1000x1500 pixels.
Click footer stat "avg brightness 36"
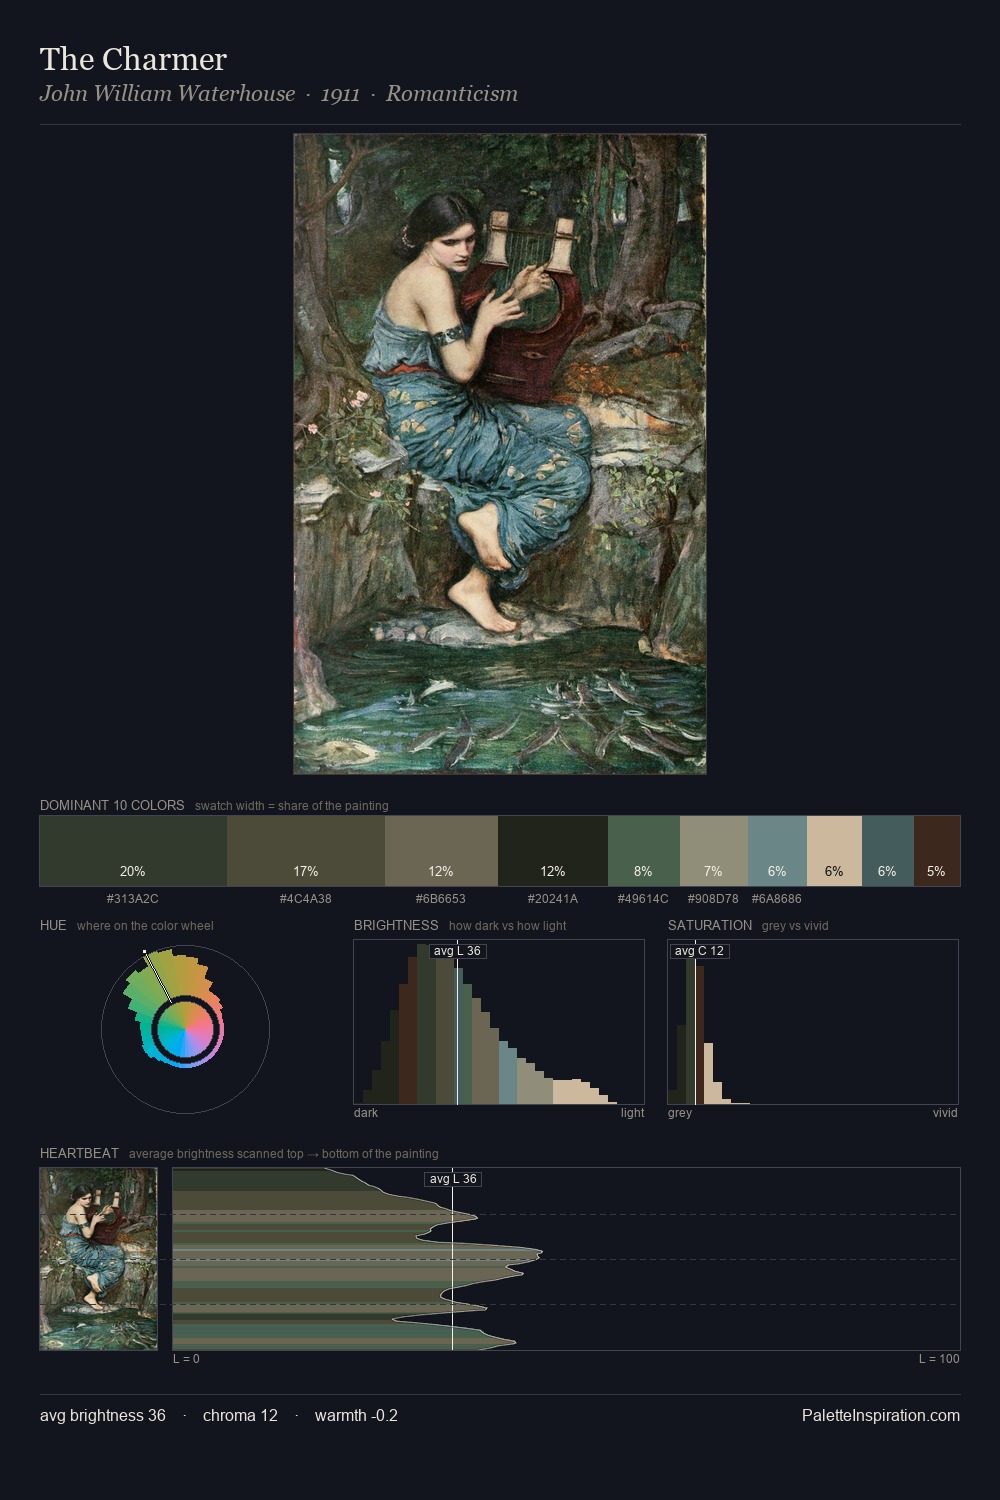point(103,1415)
